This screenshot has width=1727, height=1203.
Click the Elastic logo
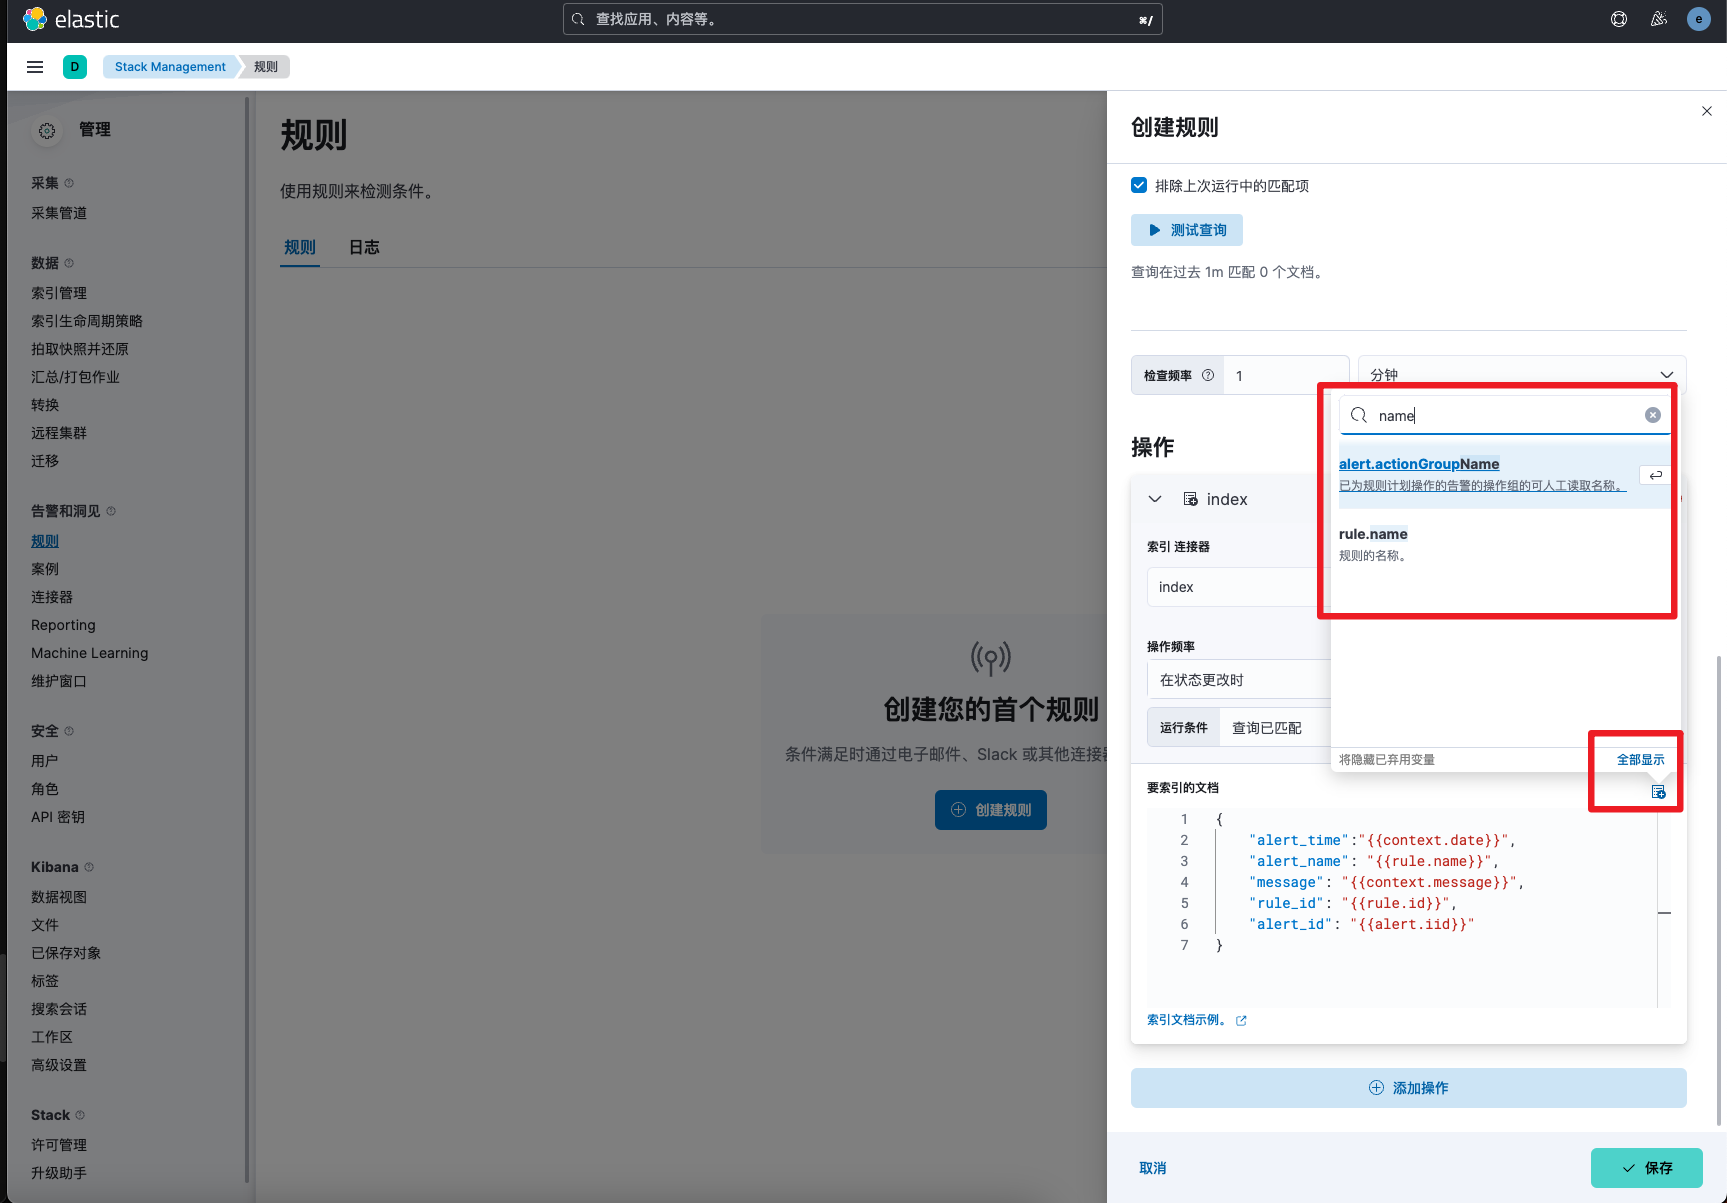(x=71, y=19)
